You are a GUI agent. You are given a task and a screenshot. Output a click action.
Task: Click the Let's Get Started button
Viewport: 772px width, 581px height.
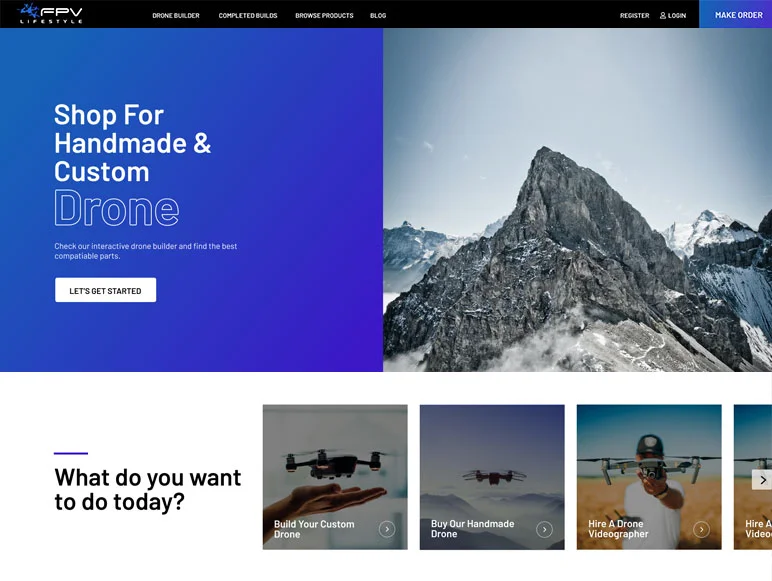tap(105, 290)
